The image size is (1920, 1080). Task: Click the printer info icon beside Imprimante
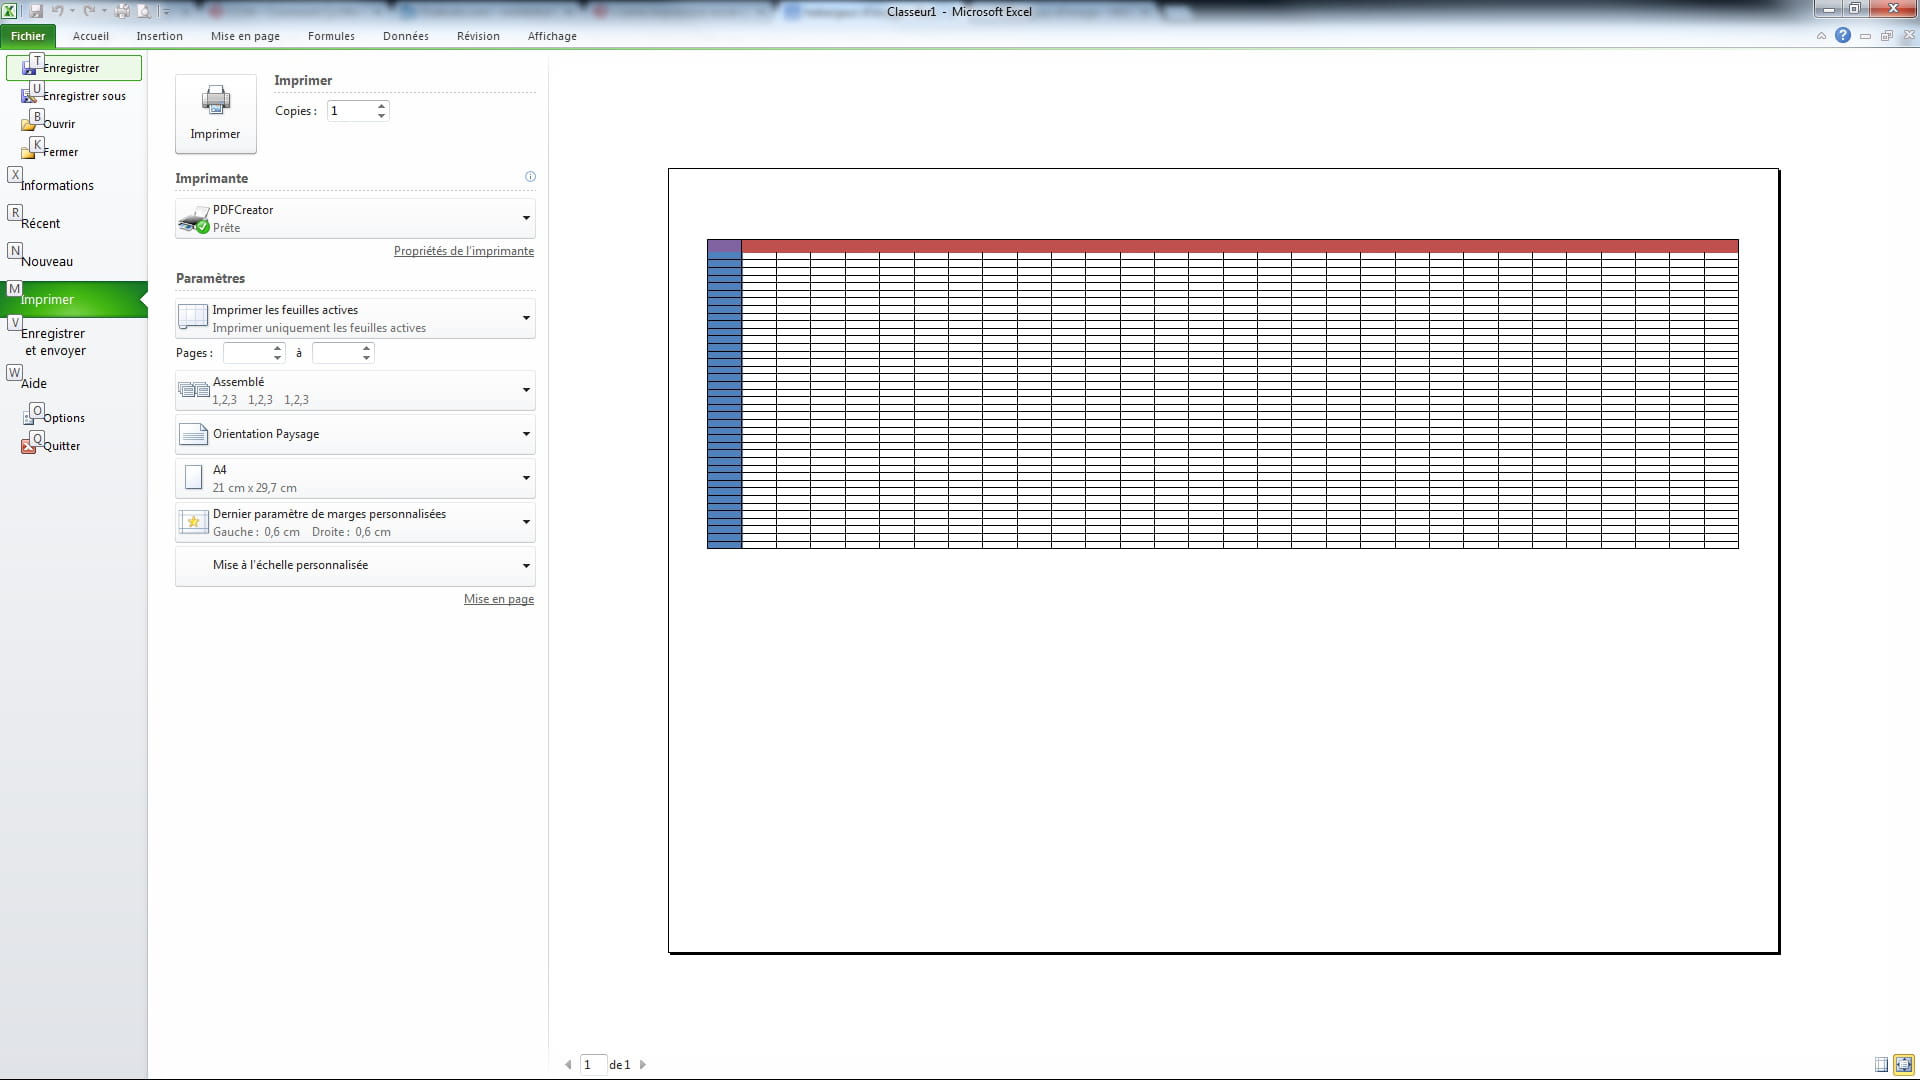(530, 177)
